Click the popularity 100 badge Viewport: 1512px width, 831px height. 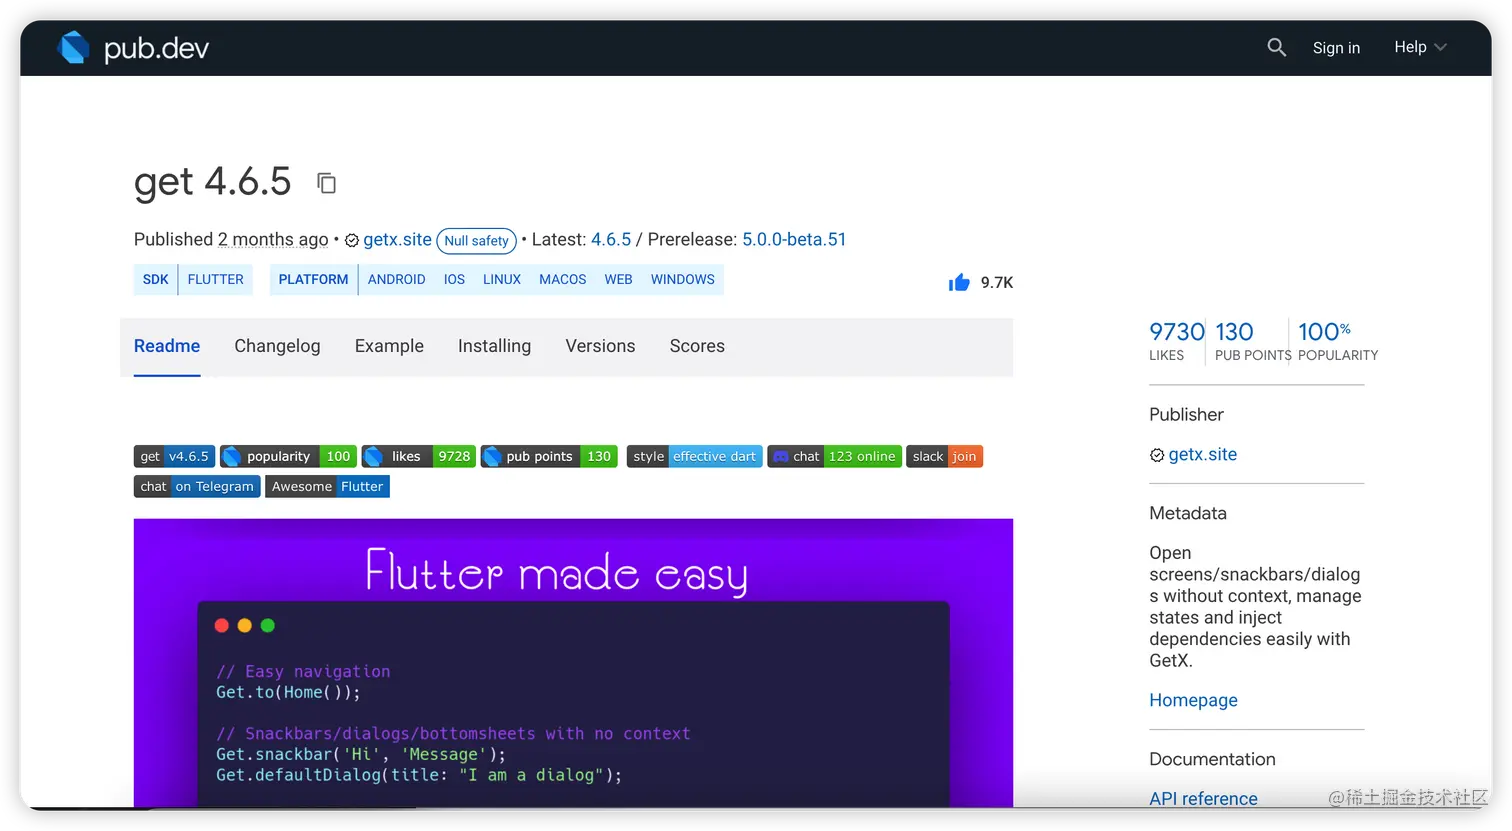click(x=288, y=457)
